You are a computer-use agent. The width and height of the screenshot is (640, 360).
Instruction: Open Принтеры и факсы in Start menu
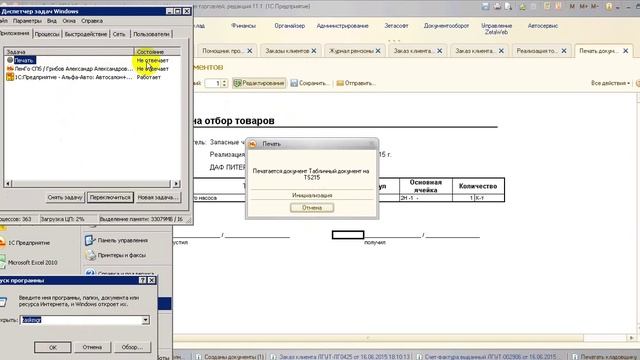pyautogui.click(x=116, y=256)
